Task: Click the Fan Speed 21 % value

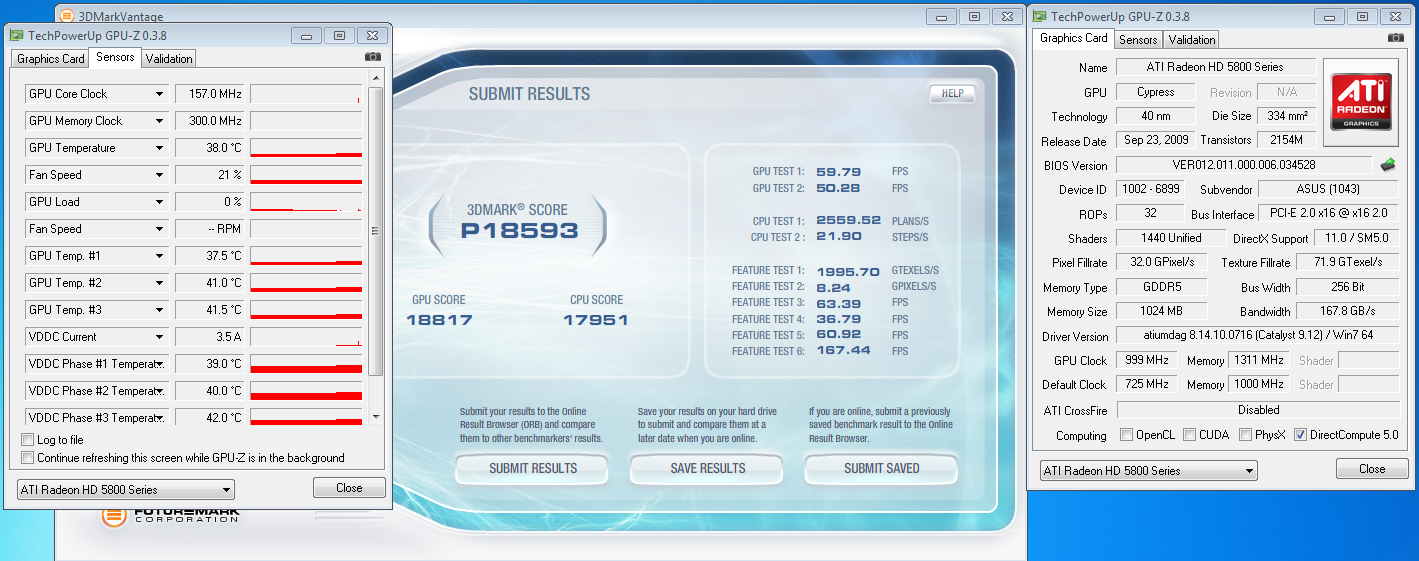Action: (x=209, y=175)
